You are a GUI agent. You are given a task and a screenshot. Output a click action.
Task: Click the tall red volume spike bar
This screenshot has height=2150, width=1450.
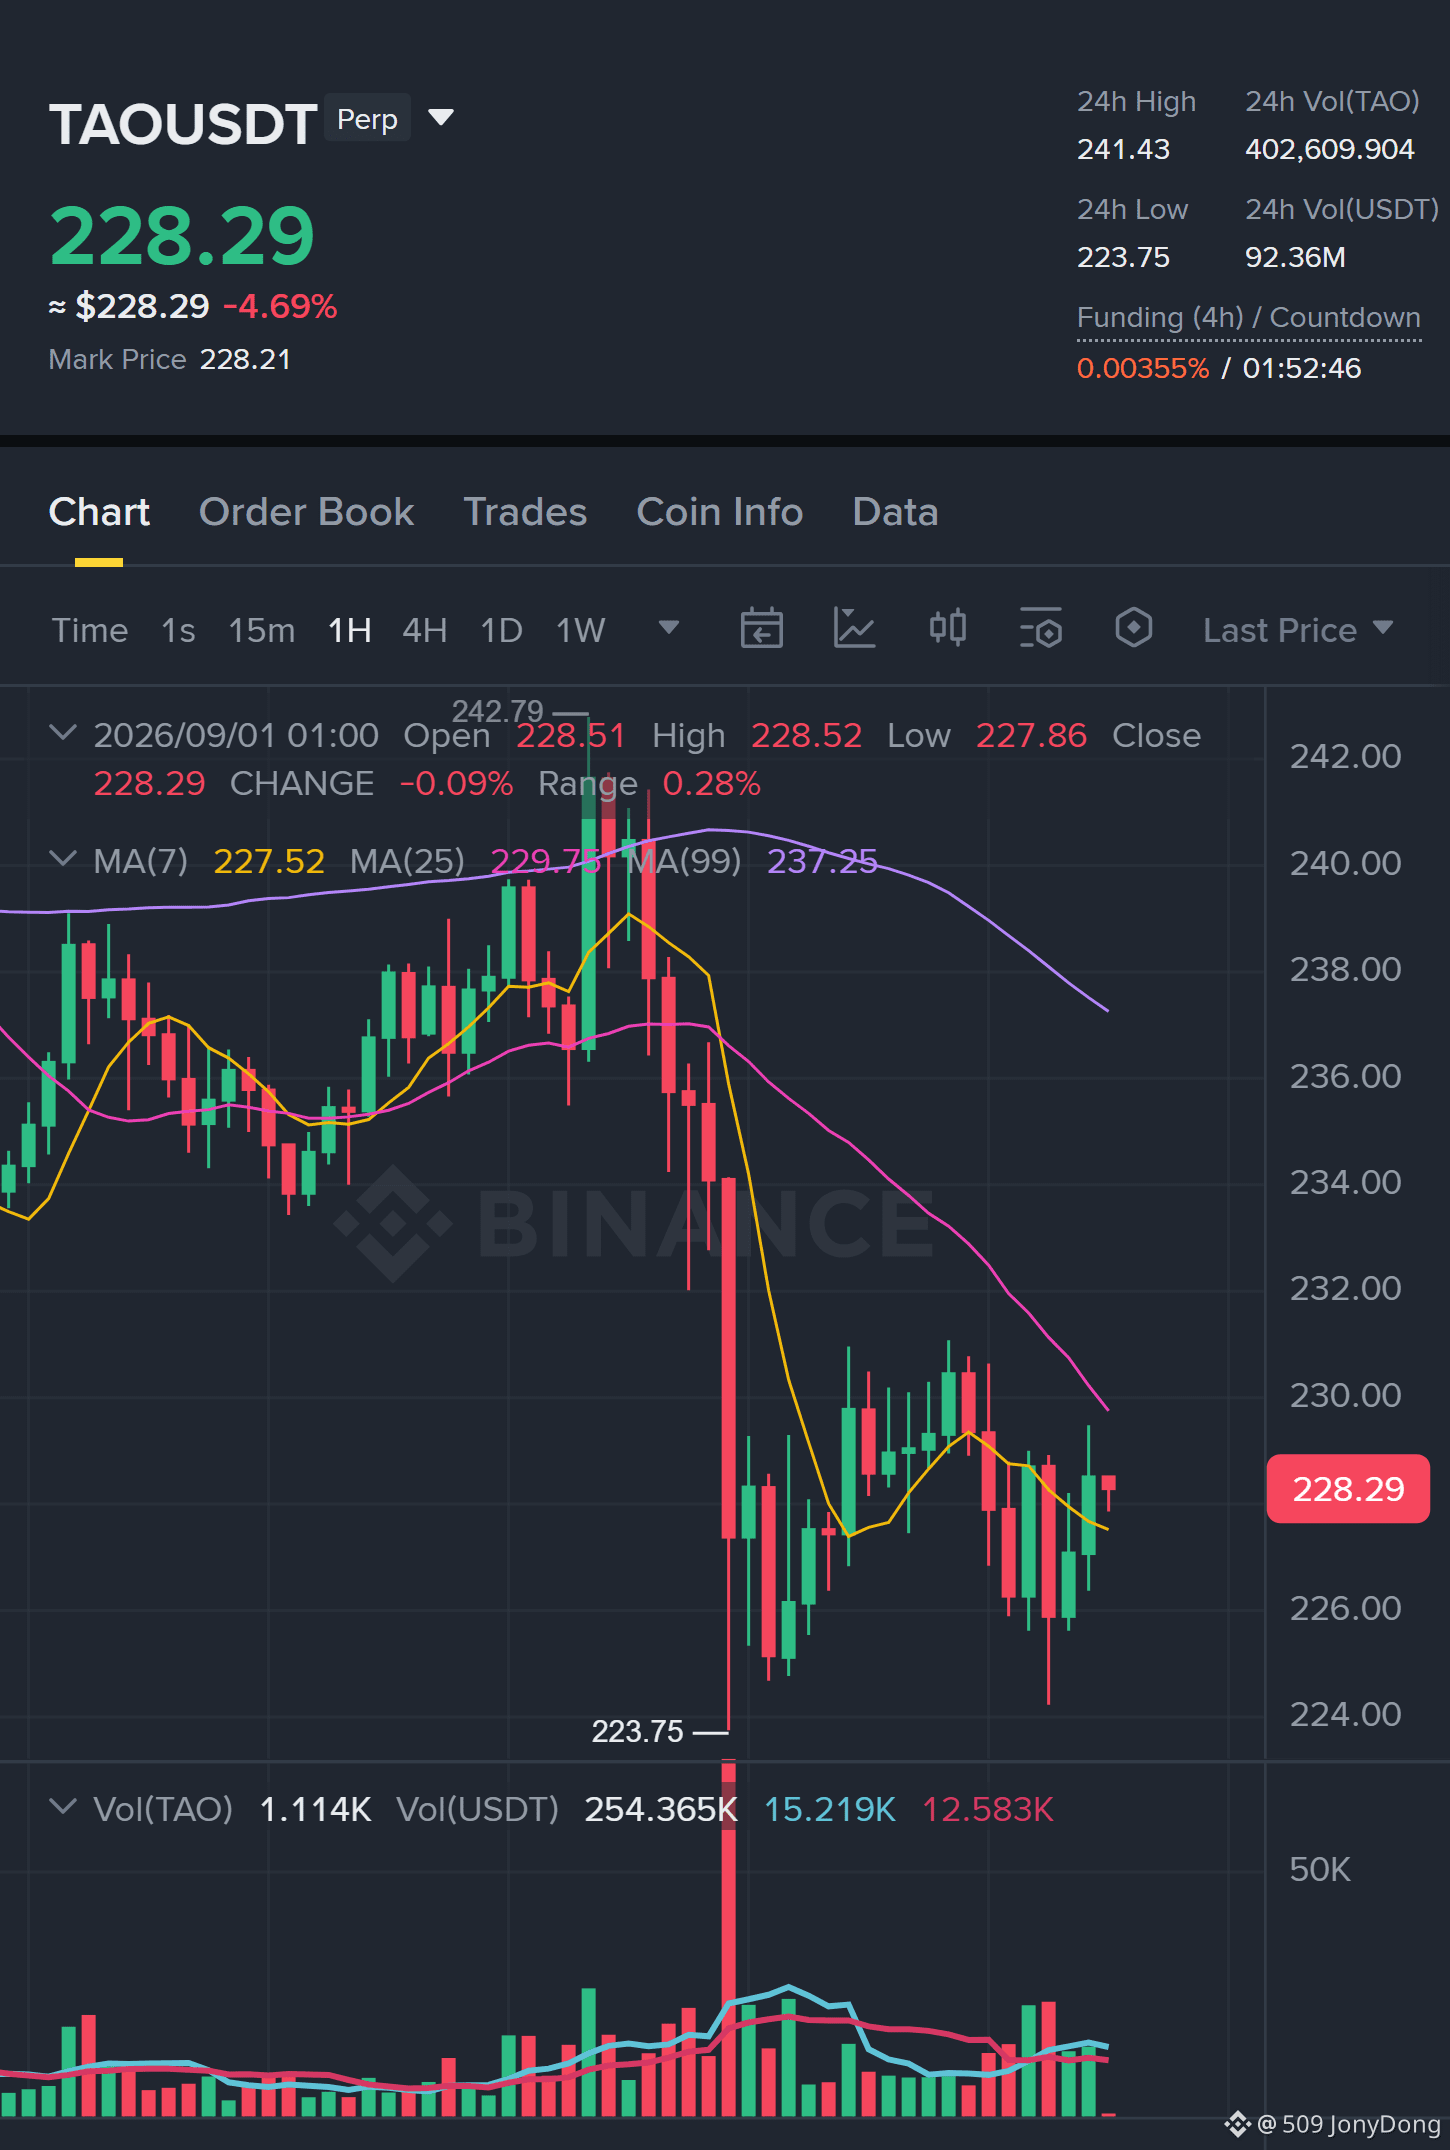[728, 1939]
